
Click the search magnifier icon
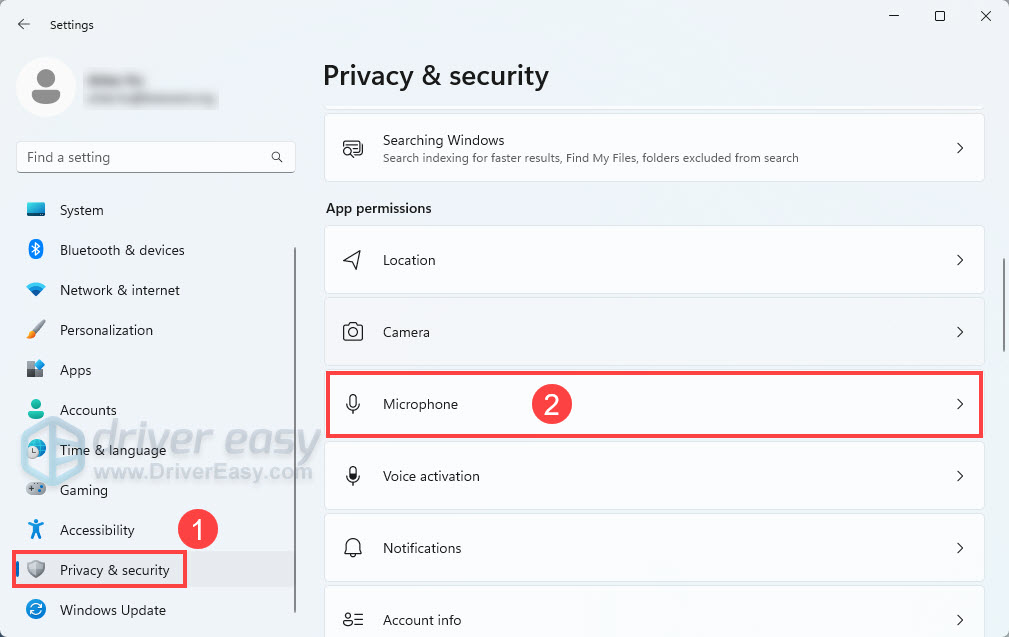pos(277,157)
